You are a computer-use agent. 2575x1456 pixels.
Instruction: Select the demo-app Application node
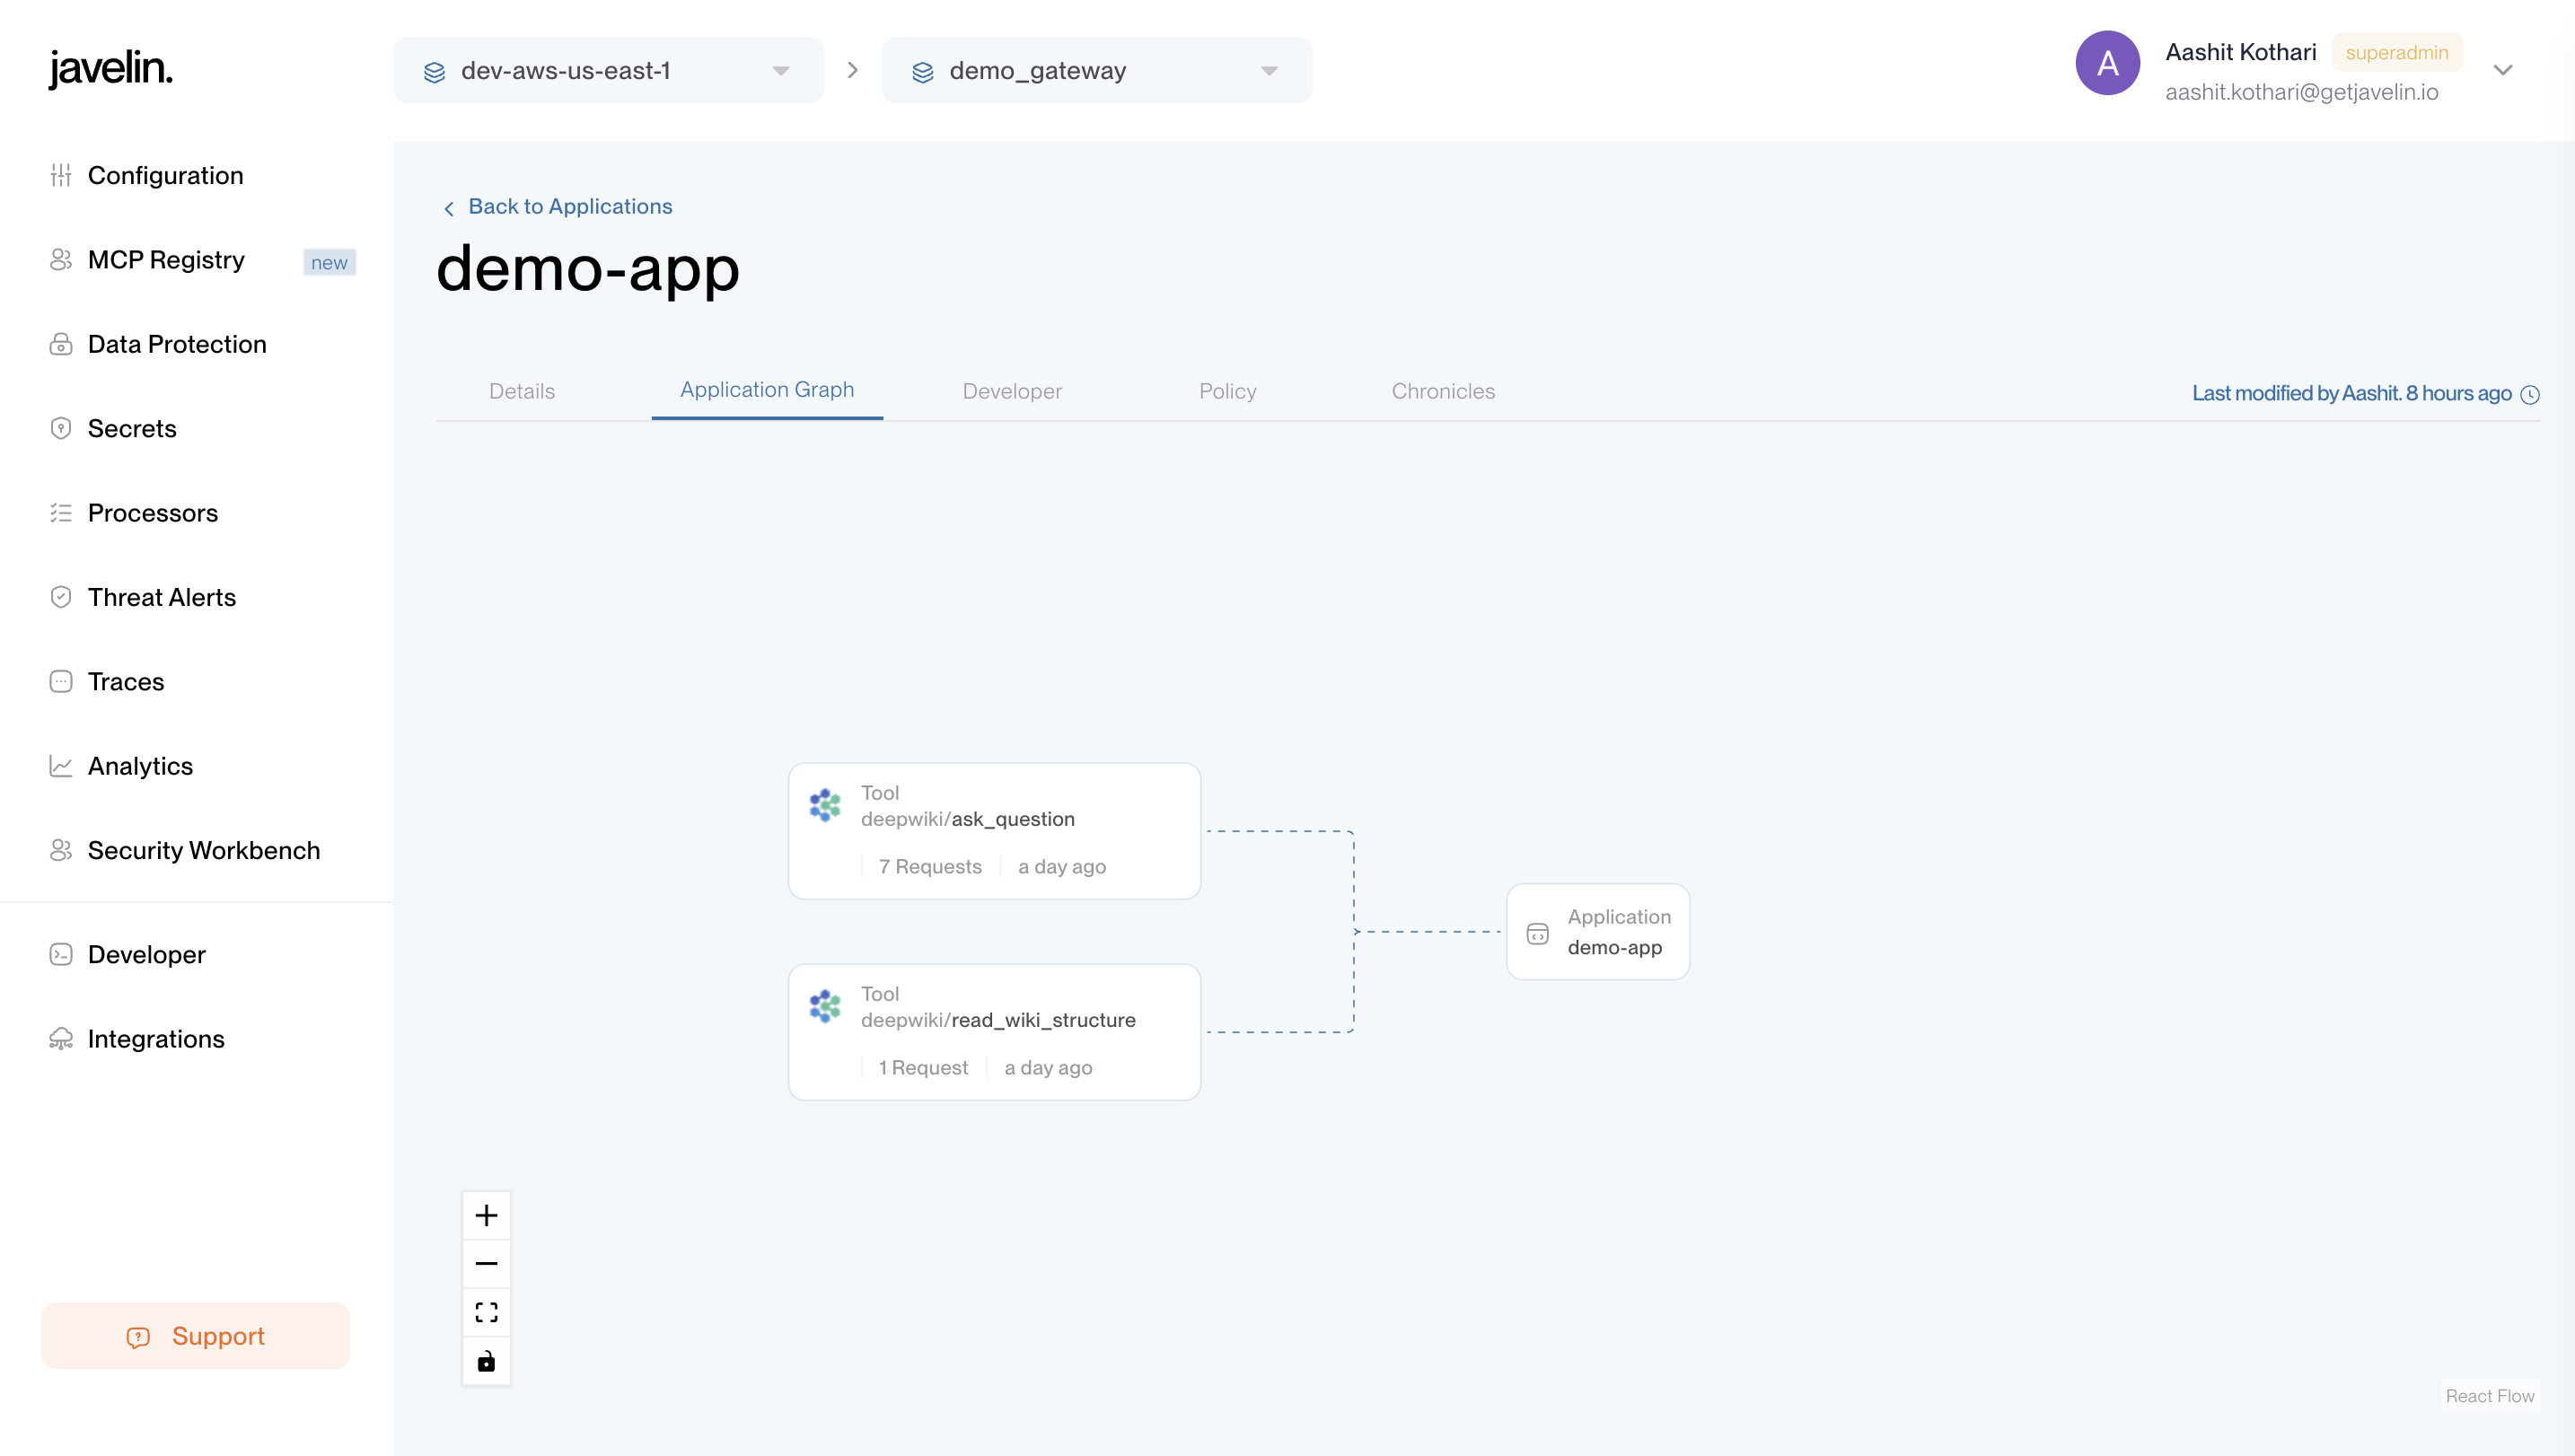(x=1597, y=932)
